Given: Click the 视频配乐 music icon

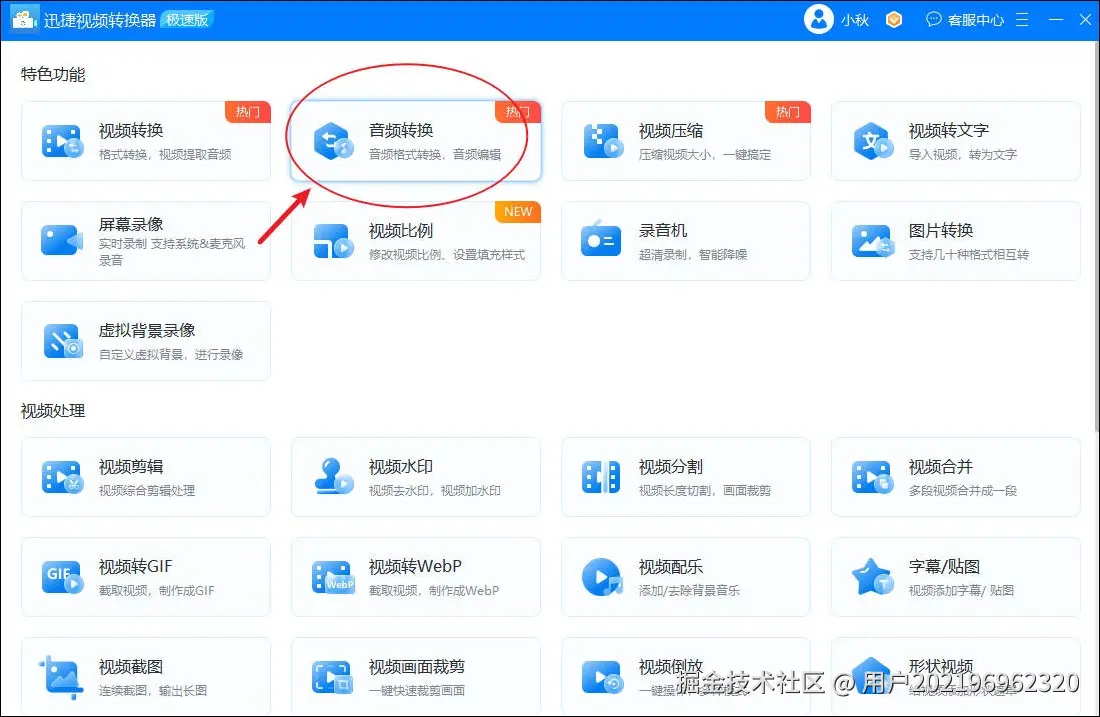Looking at the screenshot, I should (602, 577).
